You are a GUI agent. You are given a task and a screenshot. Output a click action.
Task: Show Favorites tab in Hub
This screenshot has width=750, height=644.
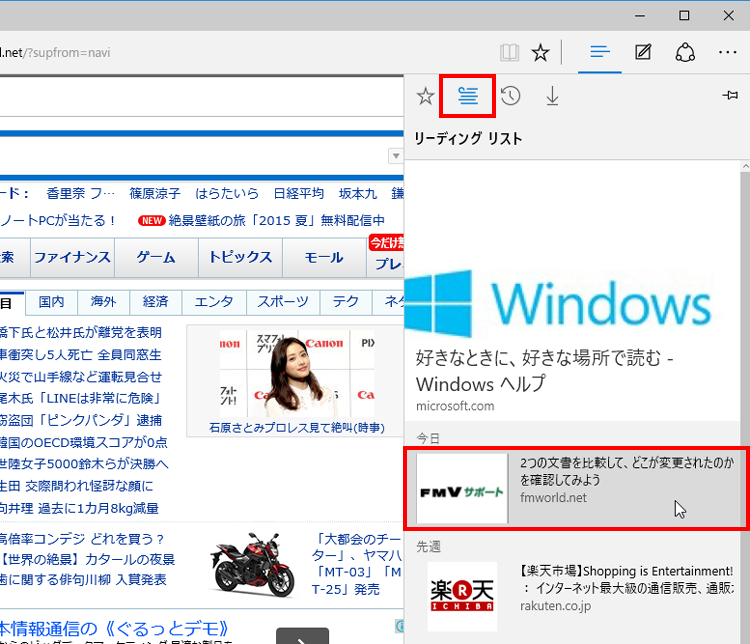coord(425,96)
